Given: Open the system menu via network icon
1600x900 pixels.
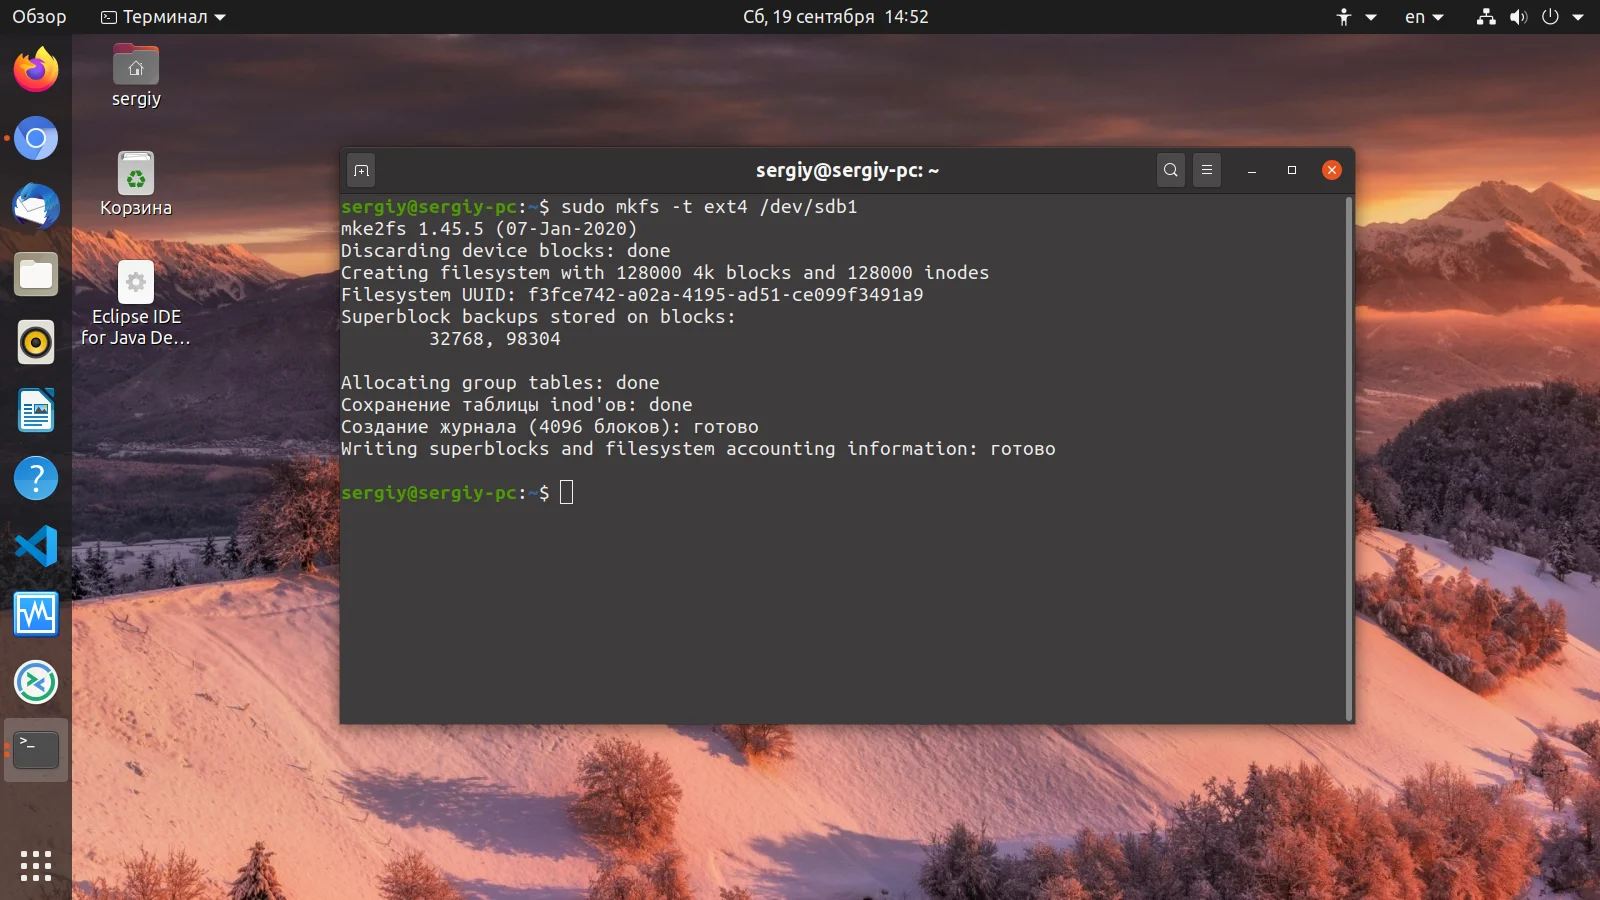Looking at the screenshot, I should pyautogui.click(x=1486, y=17).
